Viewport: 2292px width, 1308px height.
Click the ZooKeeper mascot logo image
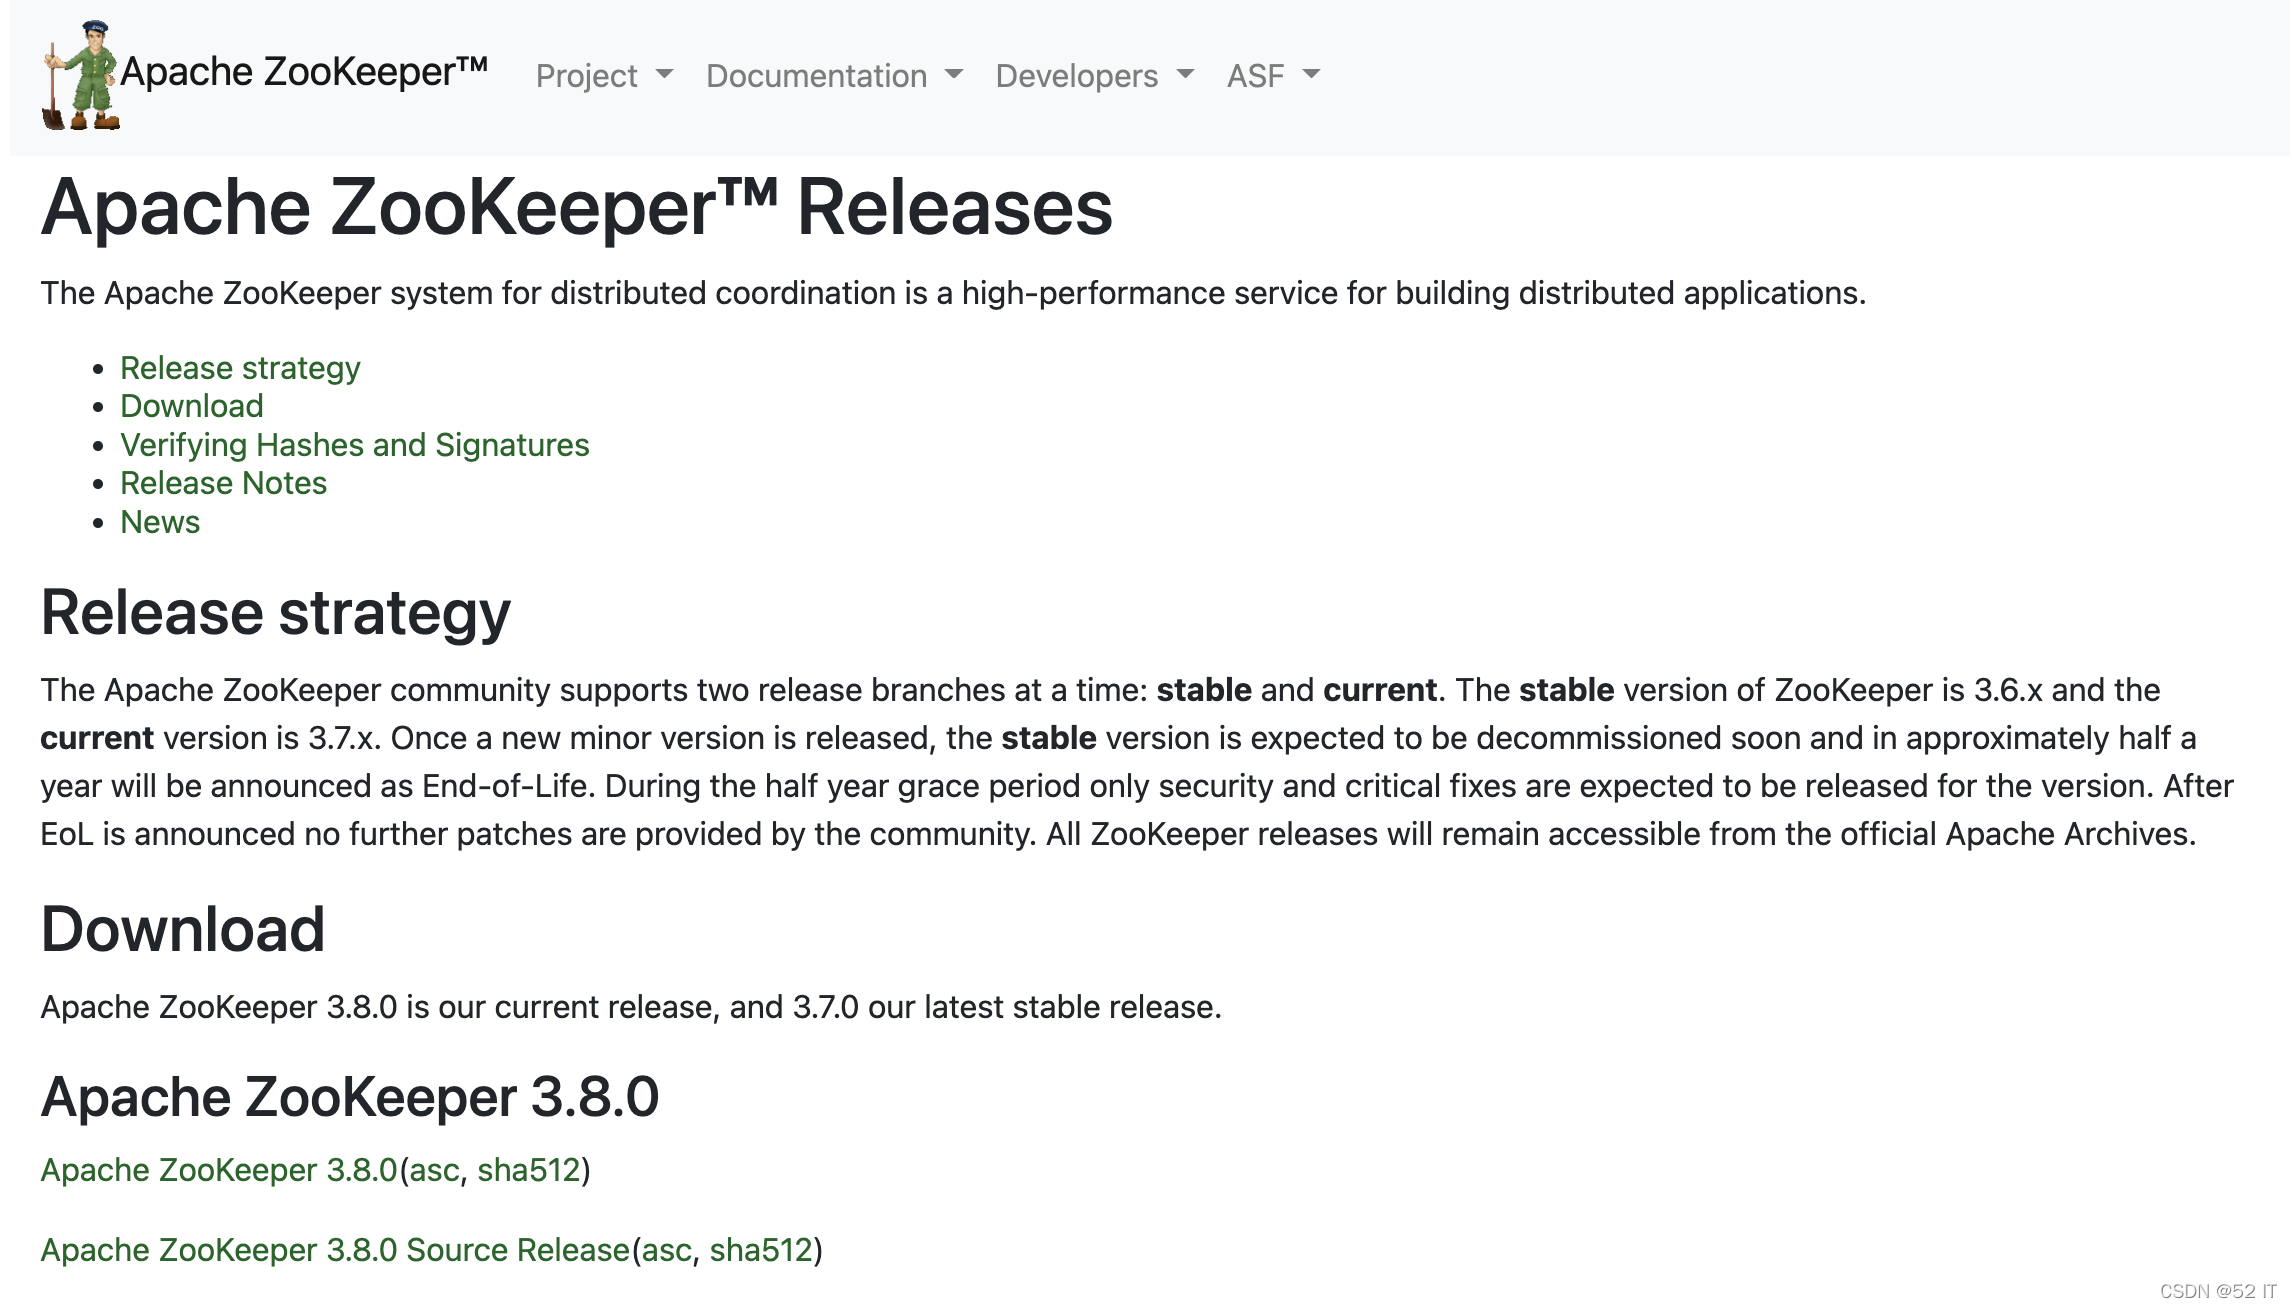tap(81, 76)
